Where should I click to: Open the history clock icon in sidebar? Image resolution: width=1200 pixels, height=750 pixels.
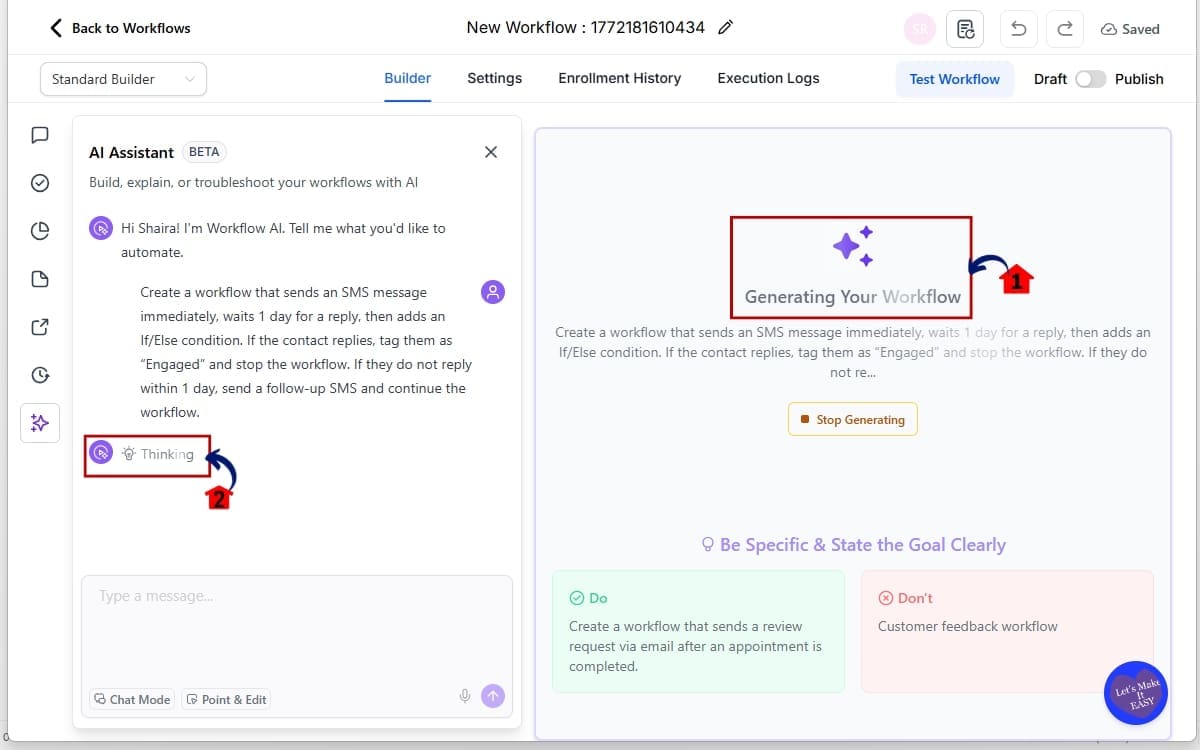[x=39, y=375]
